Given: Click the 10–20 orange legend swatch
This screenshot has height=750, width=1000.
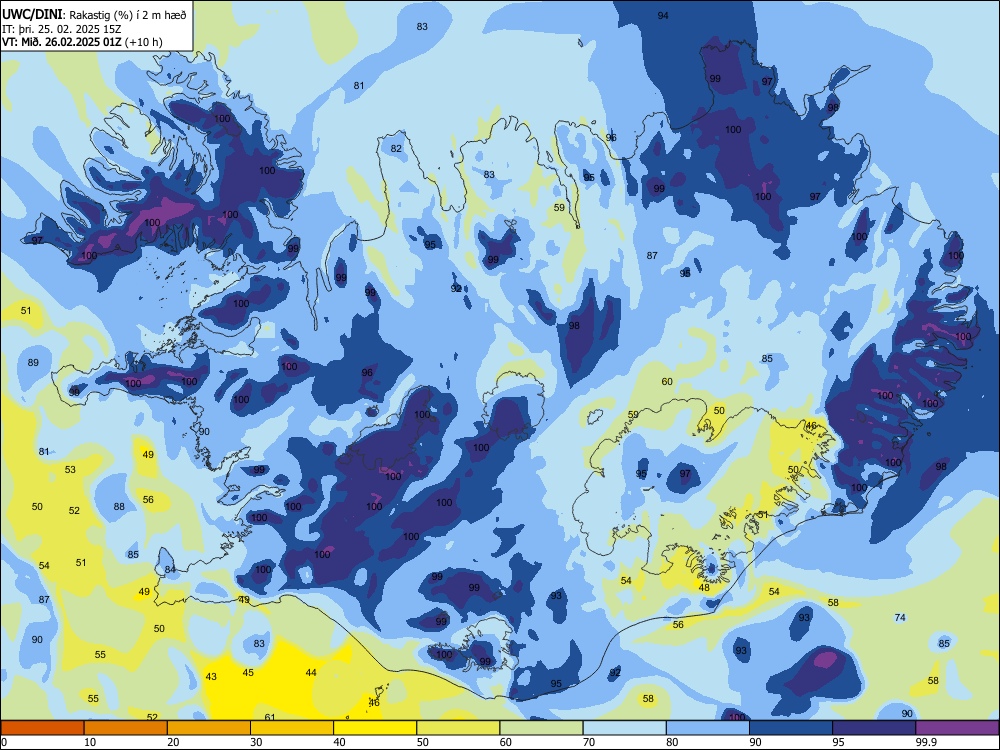Looking at the screenshot, I should [x=126, y=728].
